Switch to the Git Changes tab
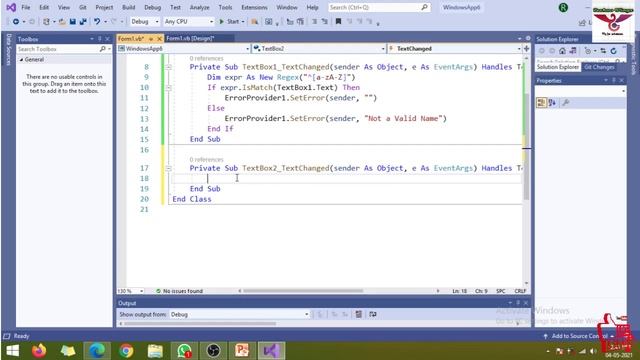The width and height of the screenshot is (640, 360). [x=599, y=67]
